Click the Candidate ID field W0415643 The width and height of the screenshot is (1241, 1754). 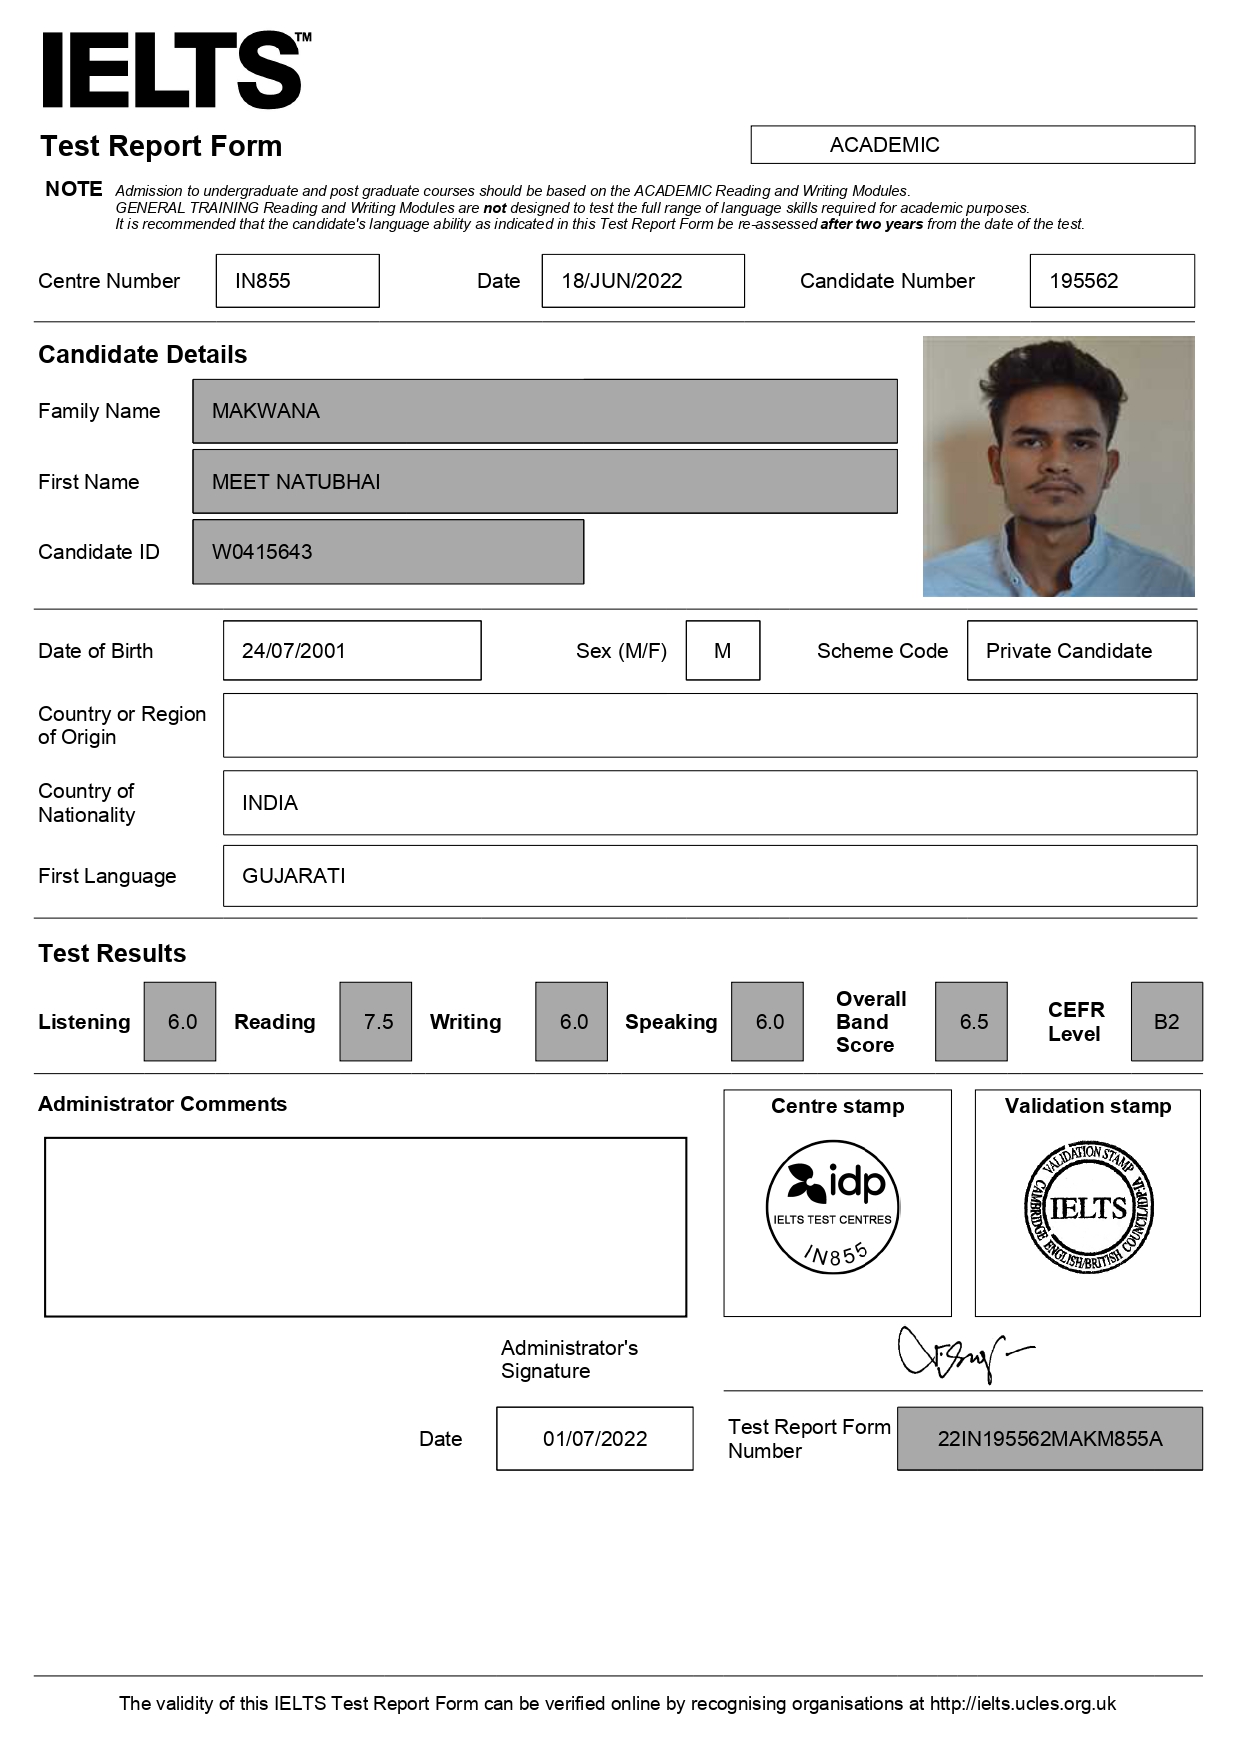(x=388, y=552)
